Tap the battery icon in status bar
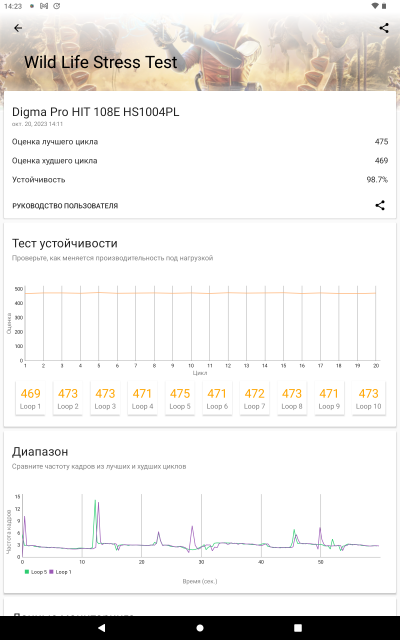This screenshot has width=400, height=640. coord(384,6)
